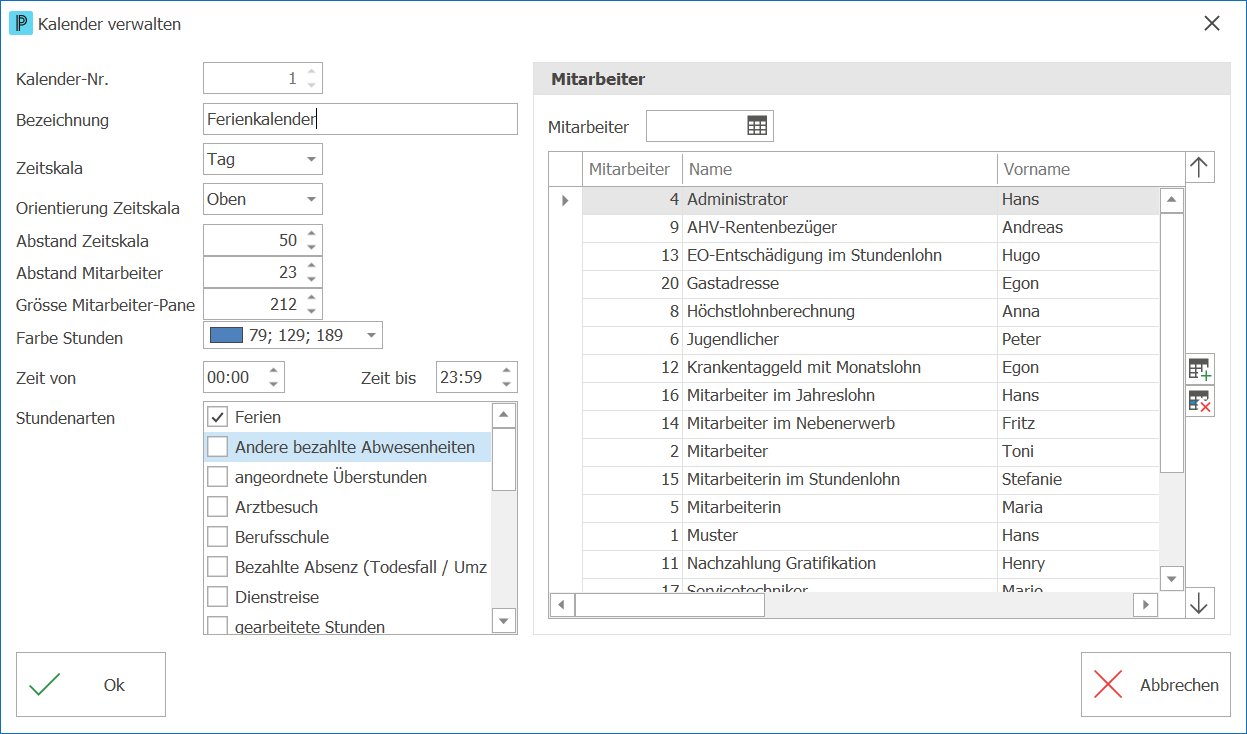Click the app logo in the title bar
The width and height of the screenshot is (1247, 734).
point(21,23)
